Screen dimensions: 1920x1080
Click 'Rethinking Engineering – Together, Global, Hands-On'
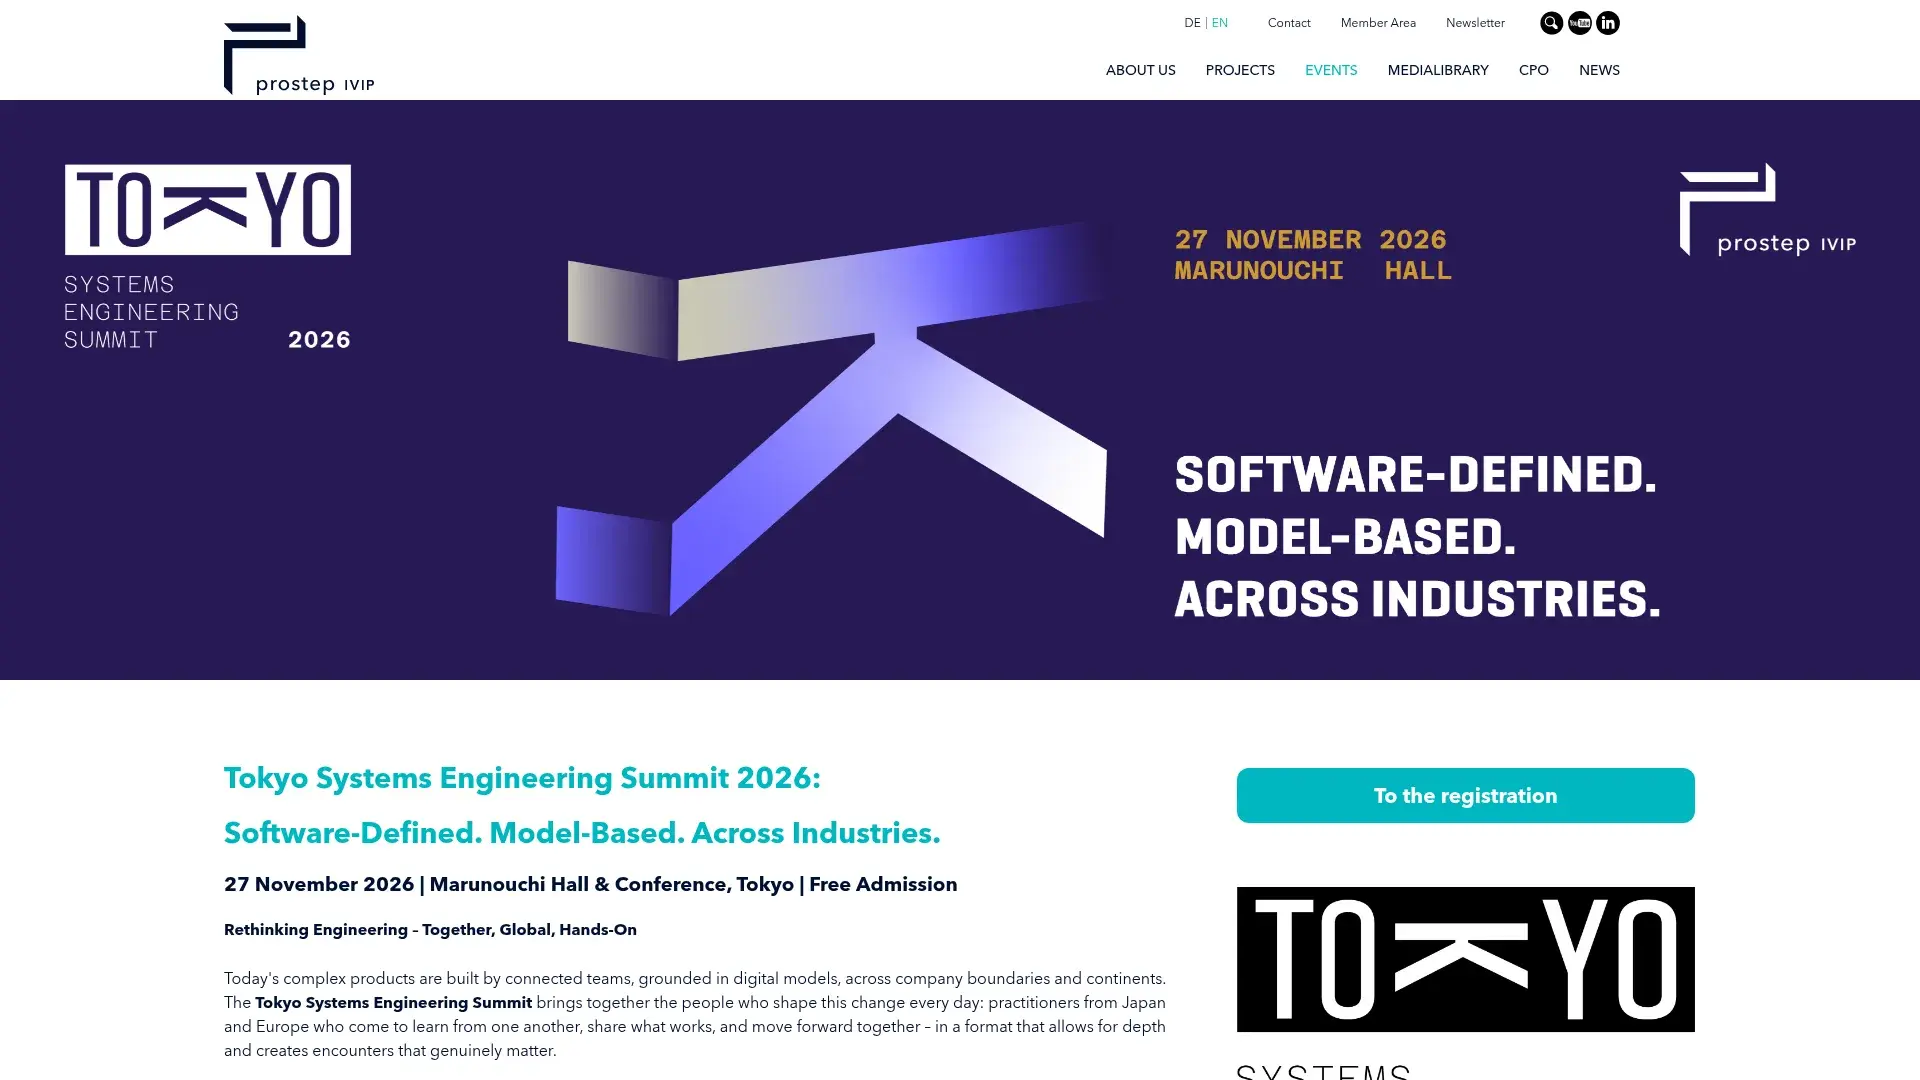pos(430,930)
